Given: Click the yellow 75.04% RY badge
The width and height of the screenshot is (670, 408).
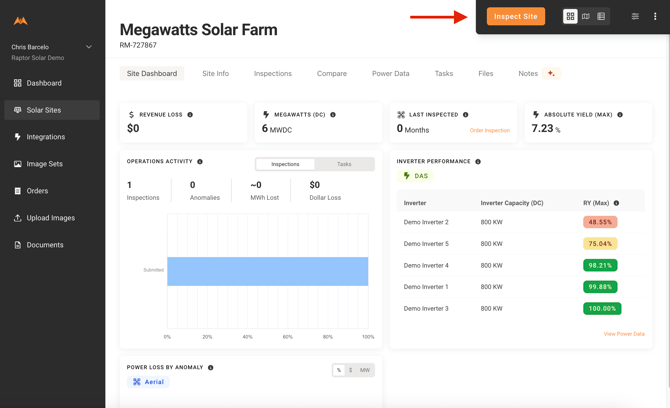Looking at the screenshot, I should pyautogui.click(x=600, y=244).
